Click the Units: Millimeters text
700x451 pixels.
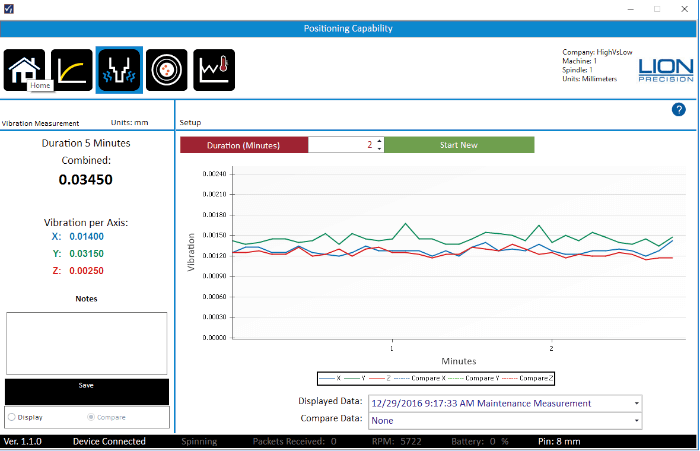point(589,79)
